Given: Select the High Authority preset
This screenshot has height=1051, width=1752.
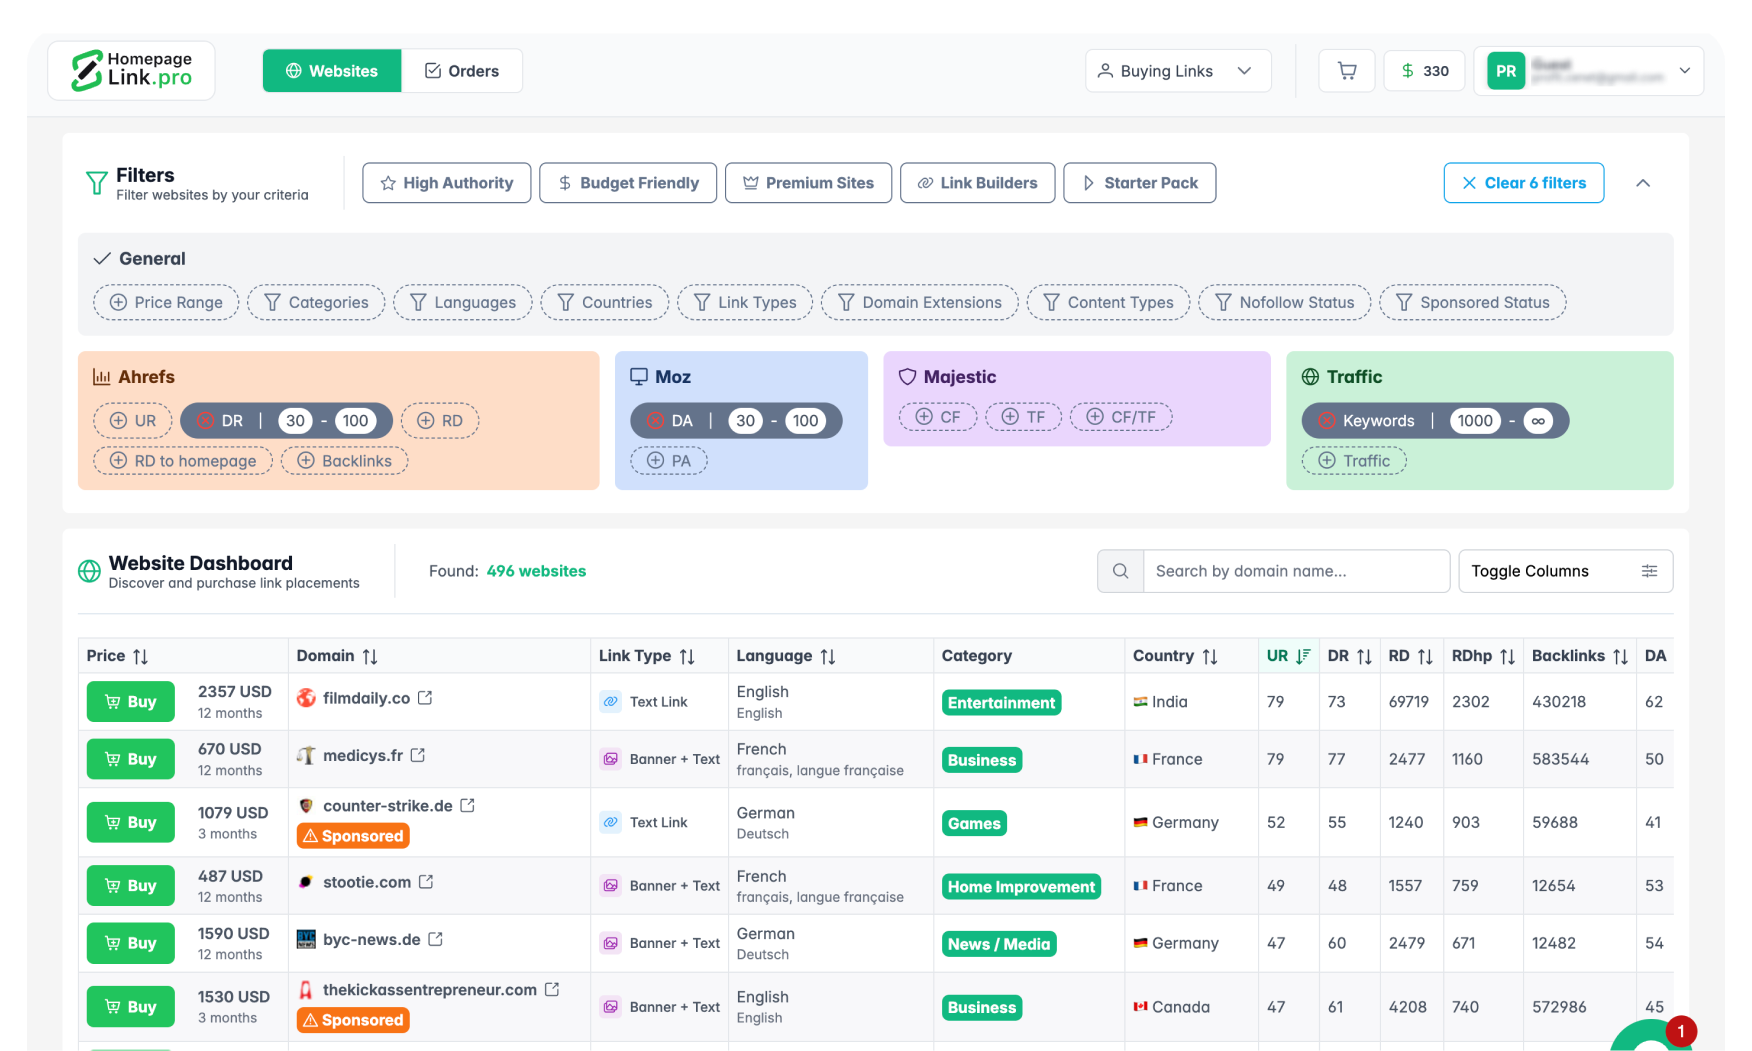Looking at the screenshot, I should pyautogui.click(x=447, y=183).
